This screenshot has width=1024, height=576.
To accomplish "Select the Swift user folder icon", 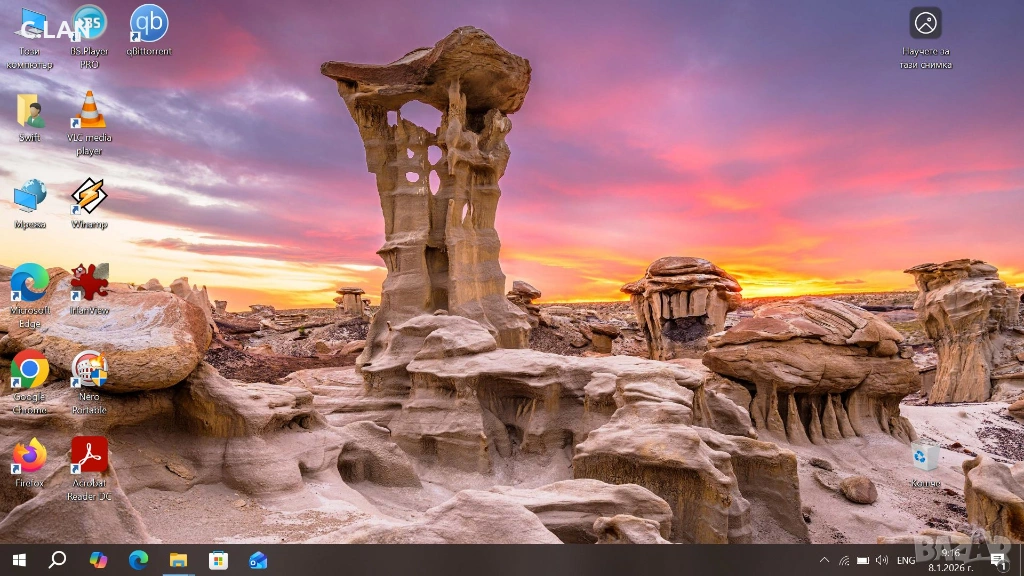I will 29,111.
